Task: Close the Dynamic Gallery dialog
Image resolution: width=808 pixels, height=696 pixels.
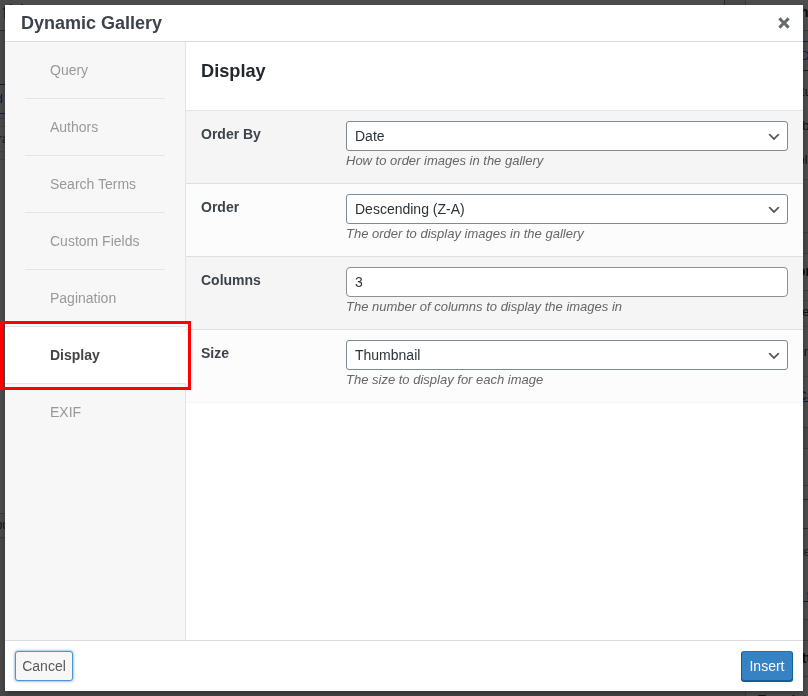Action: tap(783, 23)
